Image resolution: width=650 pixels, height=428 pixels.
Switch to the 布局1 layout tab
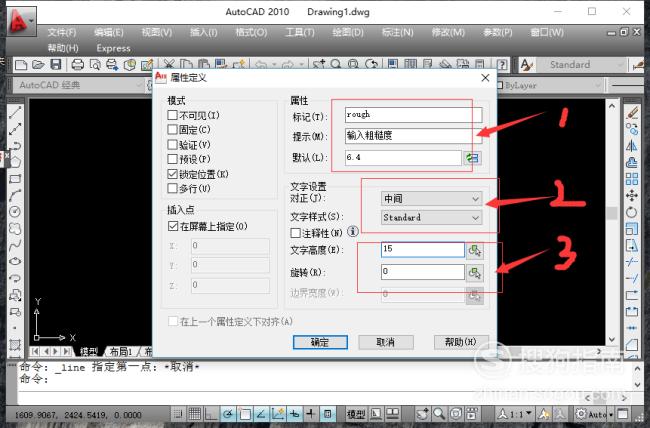coord(121,352)
